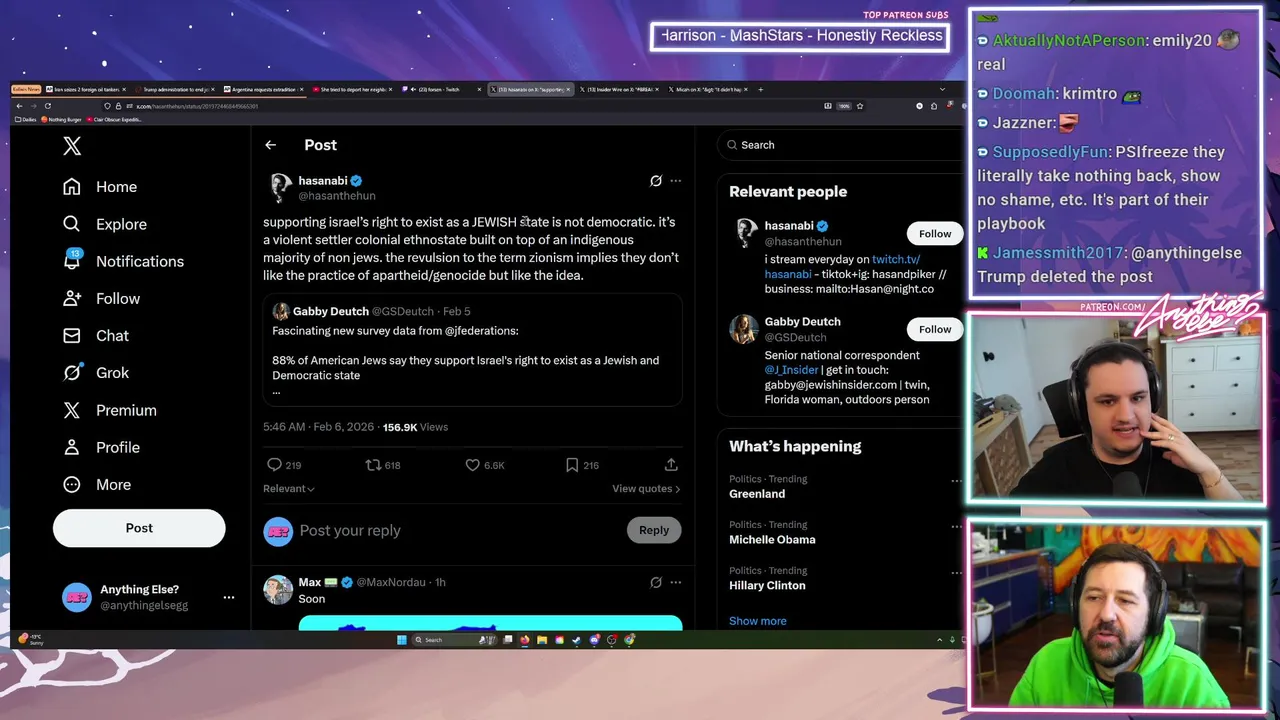Open the browser tab list dropdown arrow
Viewport: 1280px width, 720px height.
pyautogui.click(x=942, y=89)
